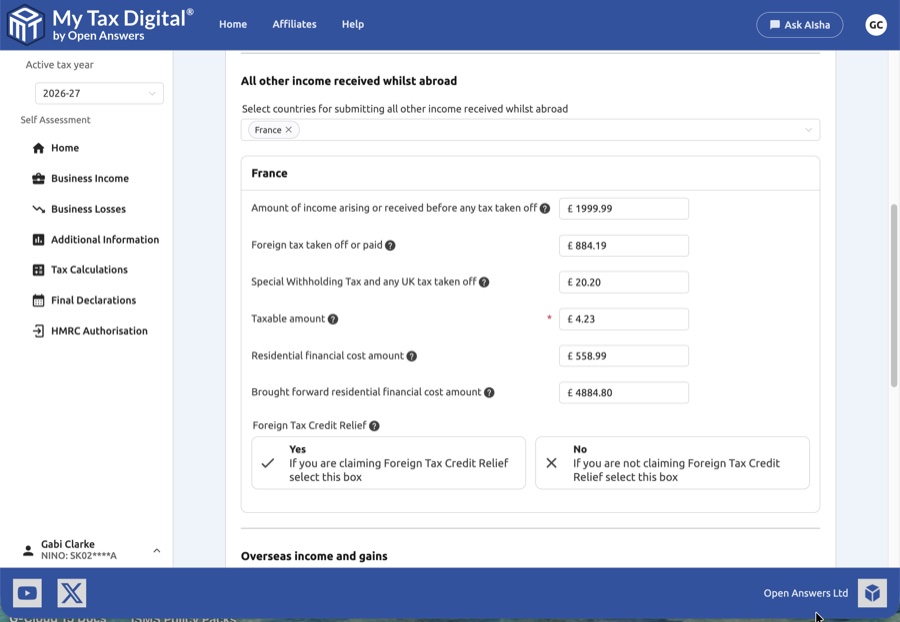Click help icon for Foreign tax taken off
Screen dimensions: 900x622
tap(390, 246)
